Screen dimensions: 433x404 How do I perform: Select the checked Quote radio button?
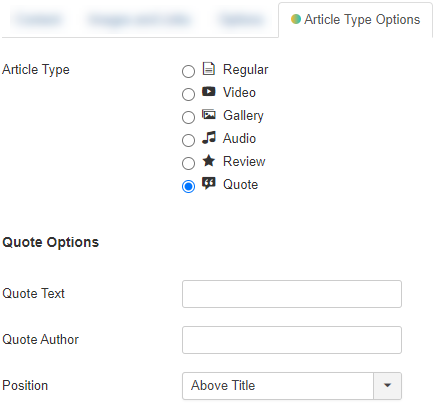coord(188,186)
